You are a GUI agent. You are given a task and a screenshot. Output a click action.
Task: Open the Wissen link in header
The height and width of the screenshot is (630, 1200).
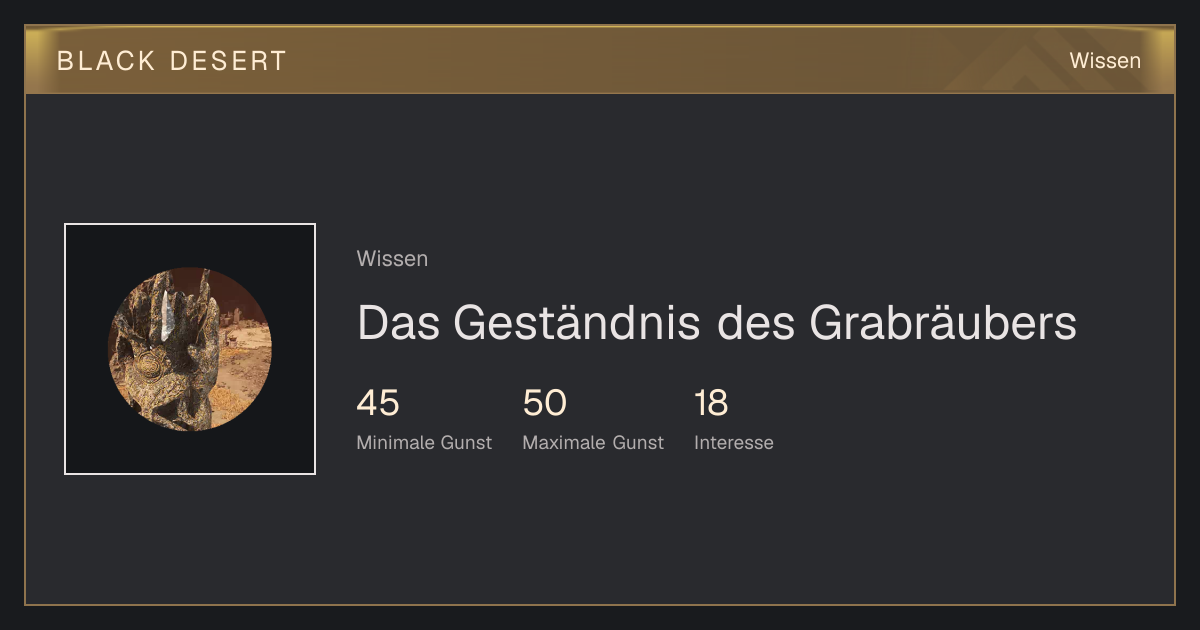(1105, 61)
